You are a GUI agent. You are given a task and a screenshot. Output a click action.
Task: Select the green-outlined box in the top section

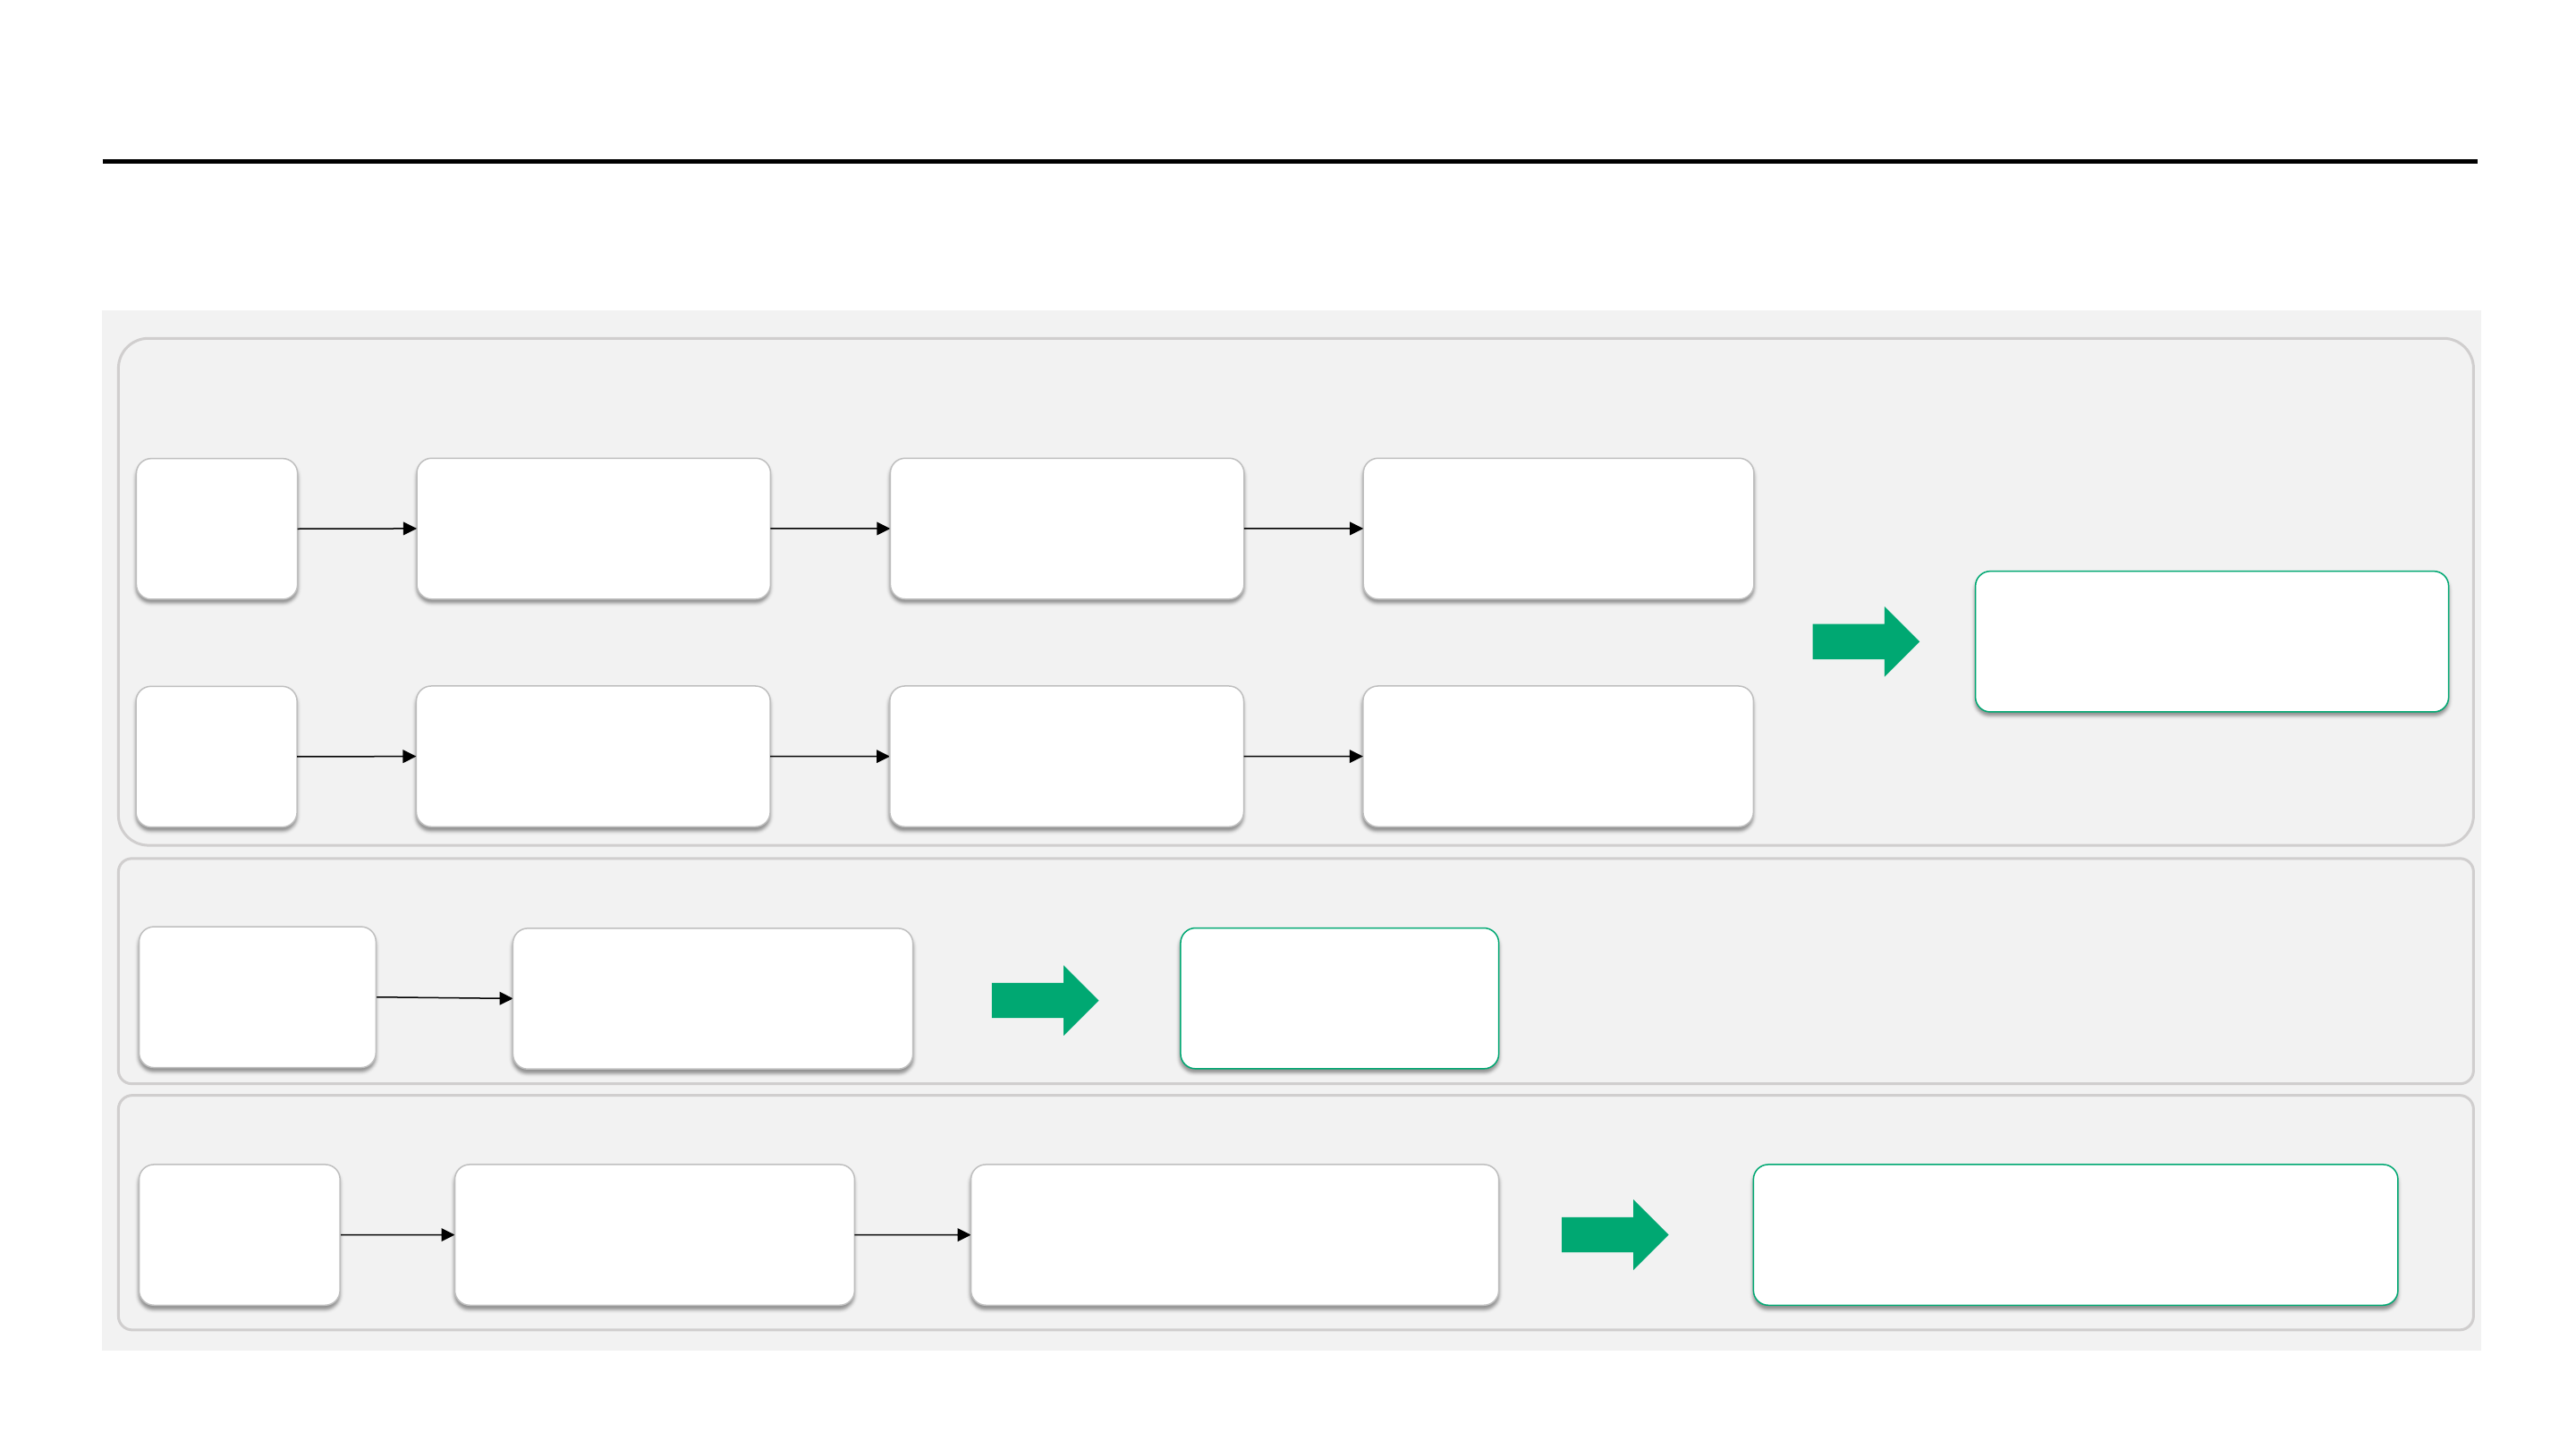(x=2211, y=641)
